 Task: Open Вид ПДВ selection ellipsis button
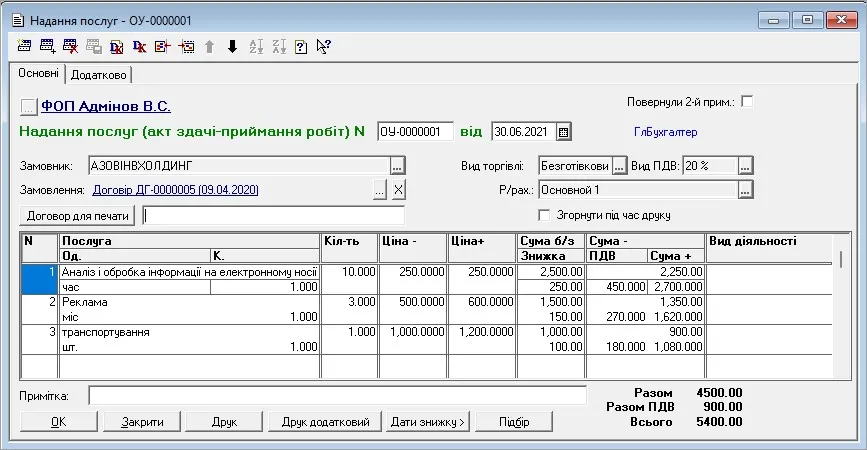[745, 165]
